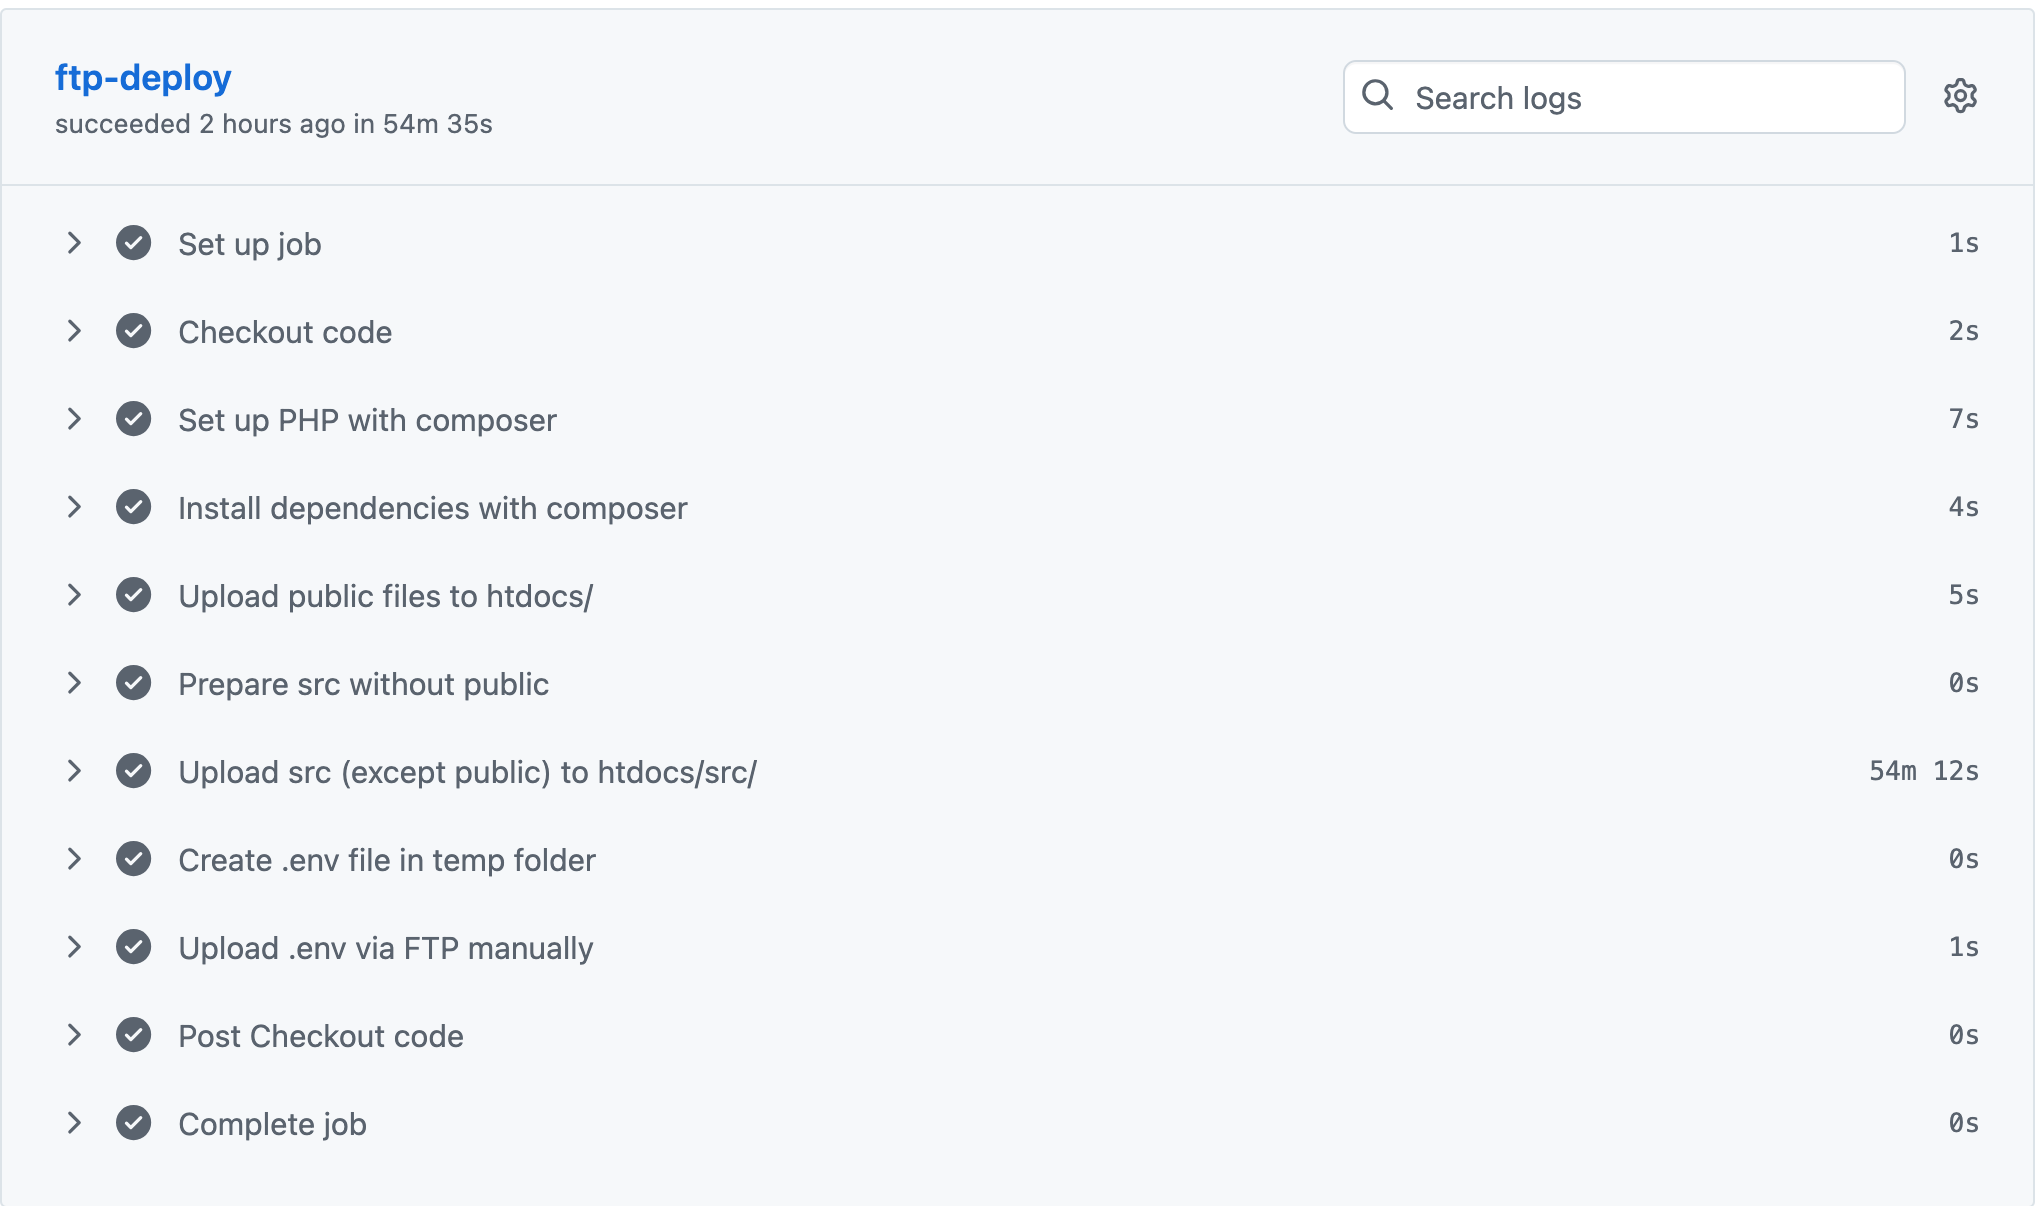Click in the Search logs input field
This screenshot has height=1206, width=2040.
1650,98
